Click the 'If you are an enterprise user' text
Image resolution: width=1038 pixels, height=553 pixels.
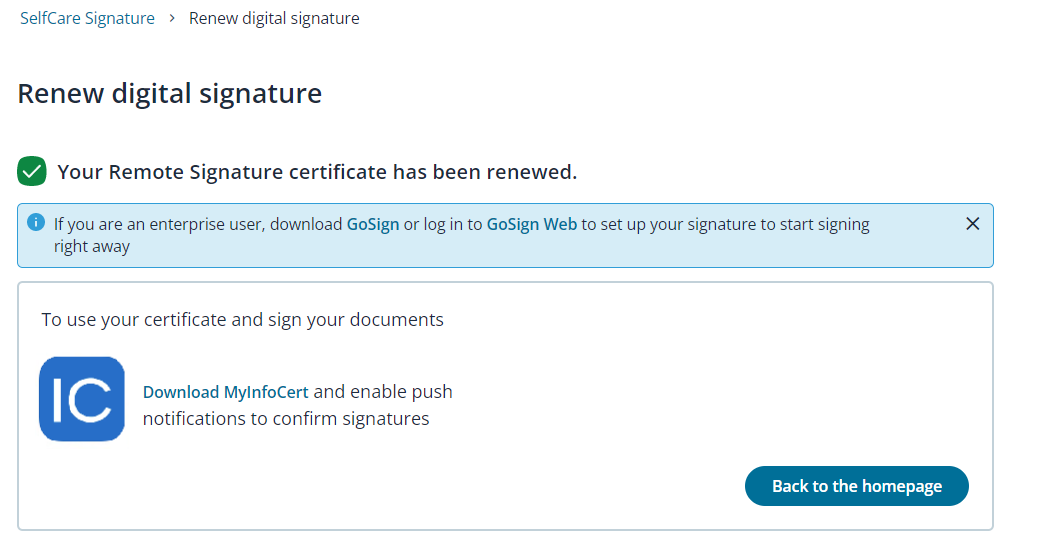(160, 224)
